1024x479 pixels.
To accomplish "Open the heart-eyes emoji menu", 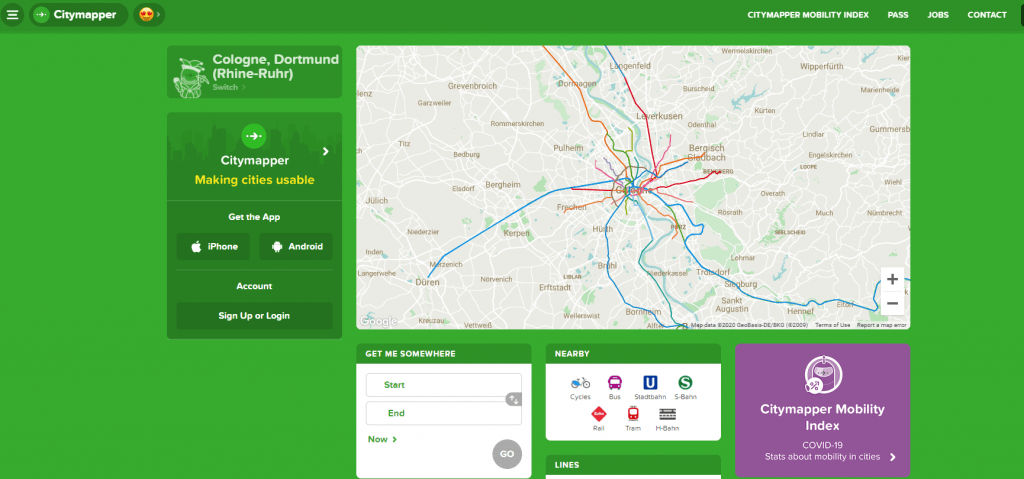I will tap(149, 14).
